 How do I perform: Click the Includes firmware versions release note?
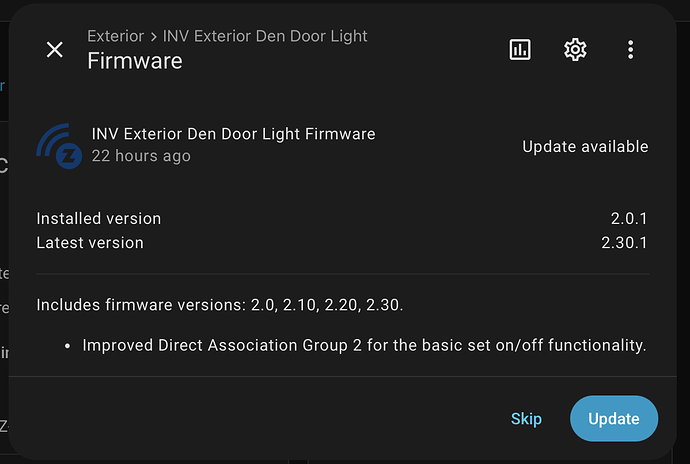pos(219,304)
